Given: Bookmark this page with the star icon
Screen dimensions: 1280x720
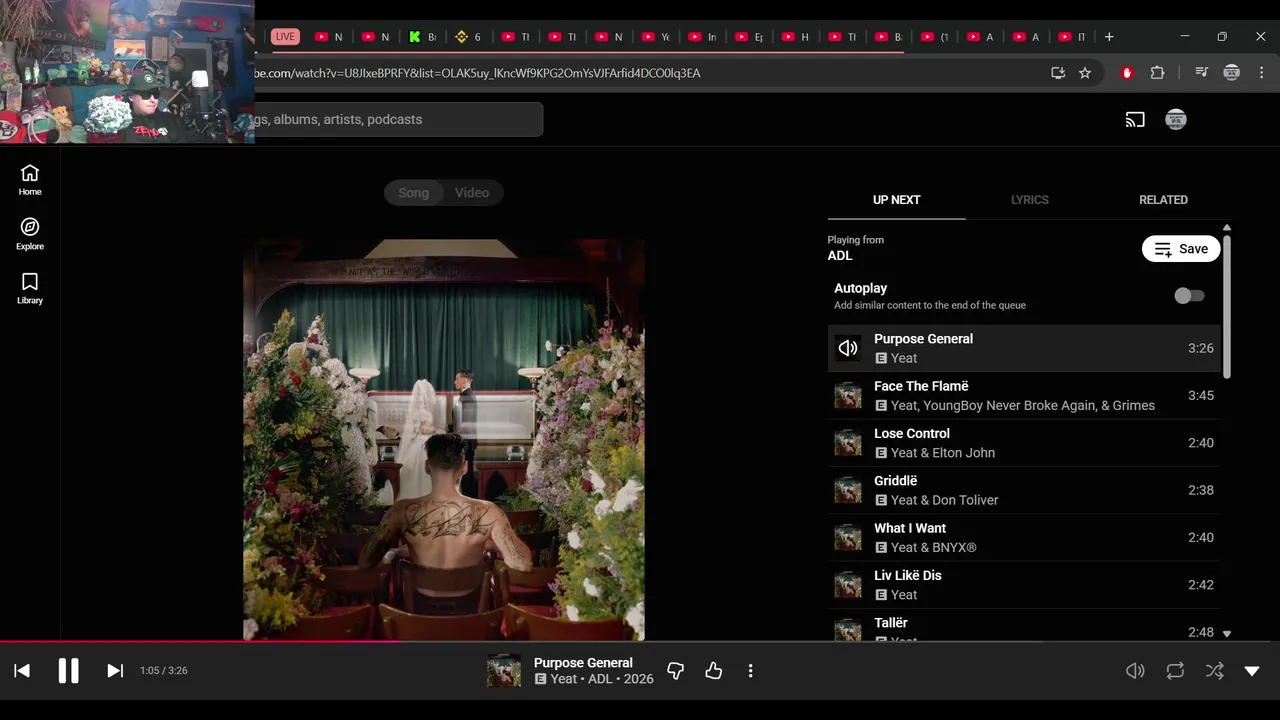Looking at the screenshot, I should (1085, 73).
